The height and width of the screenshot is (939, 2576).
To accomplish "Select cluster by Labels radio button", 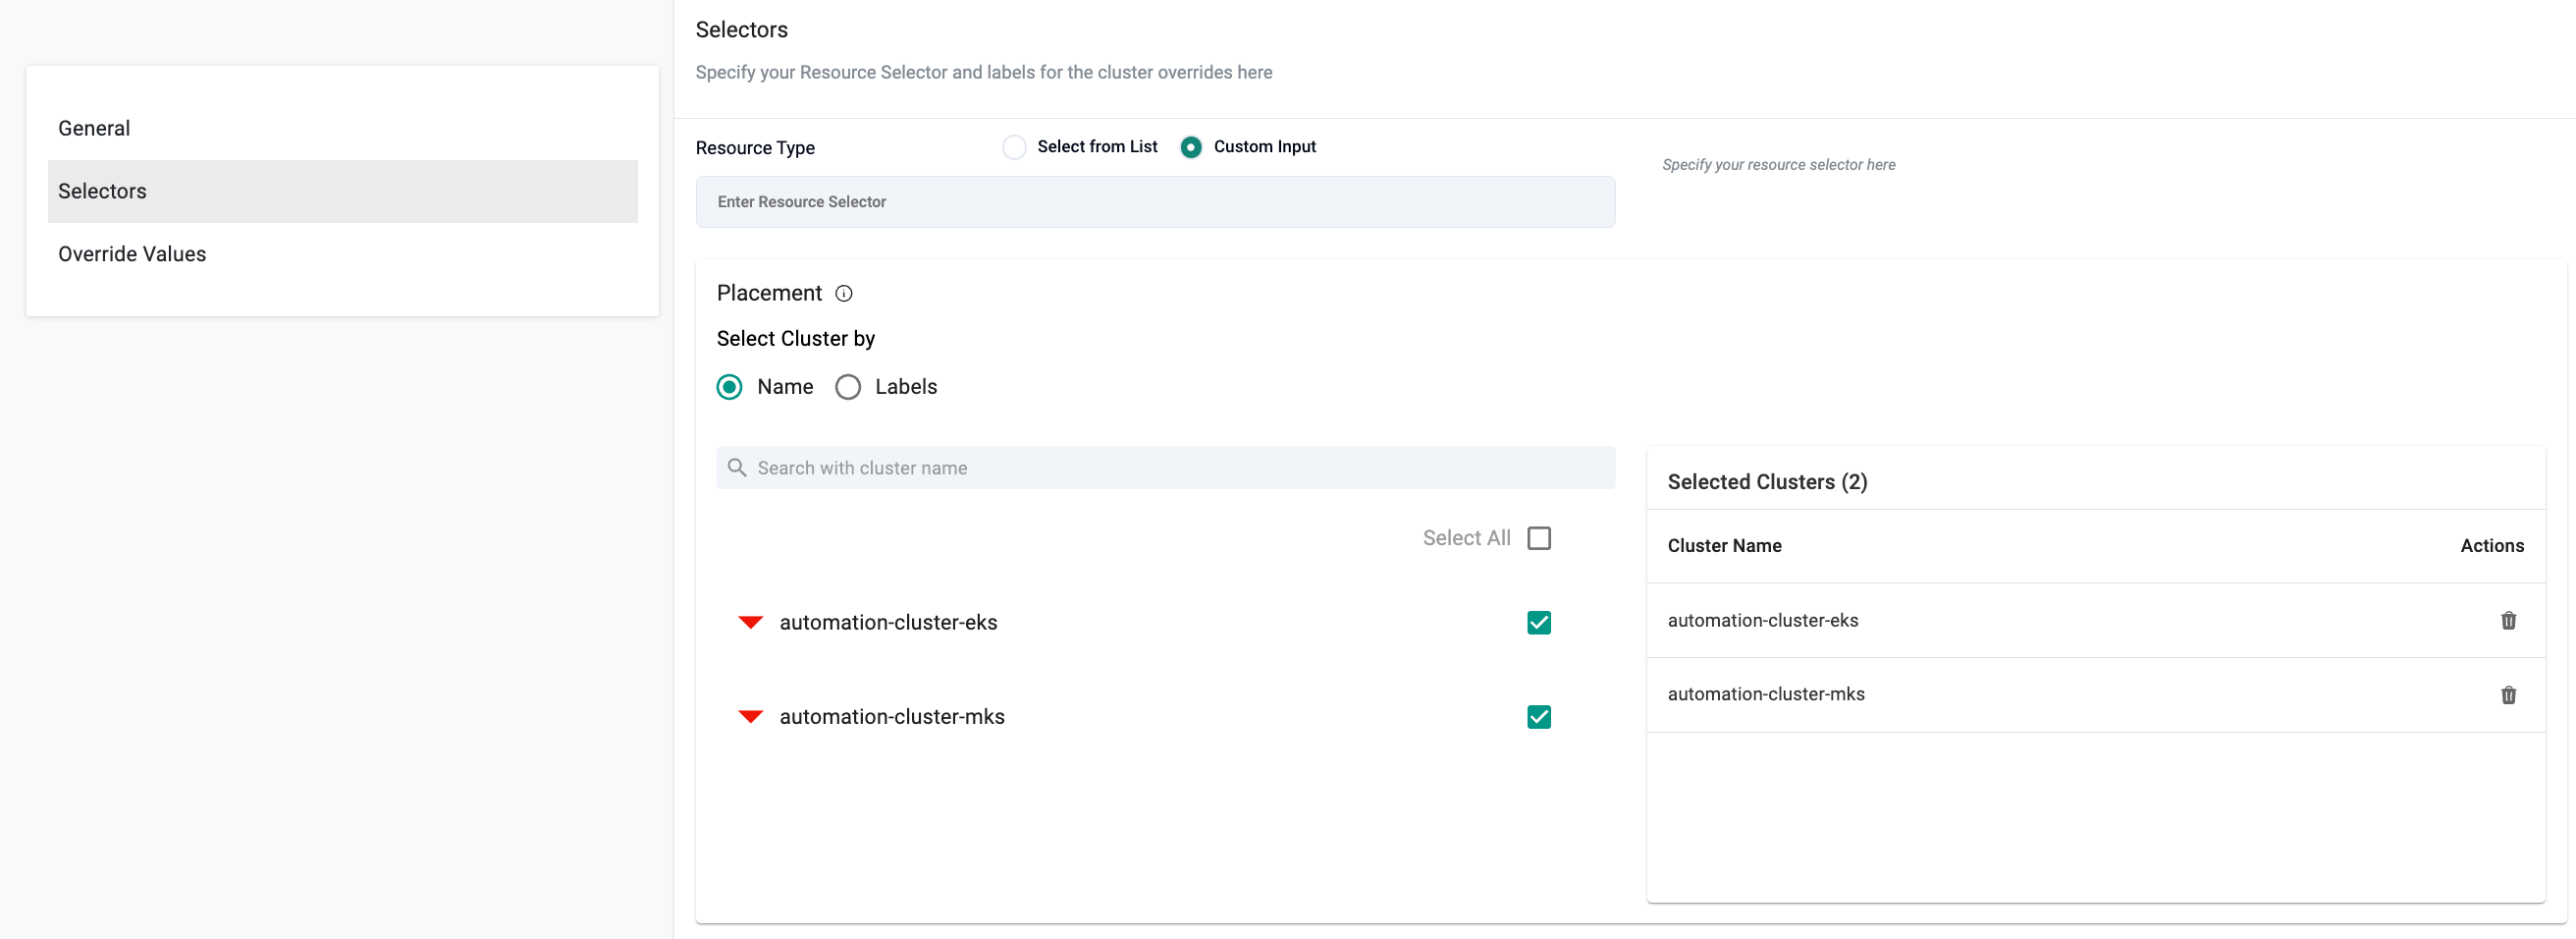I will [848, 387].
